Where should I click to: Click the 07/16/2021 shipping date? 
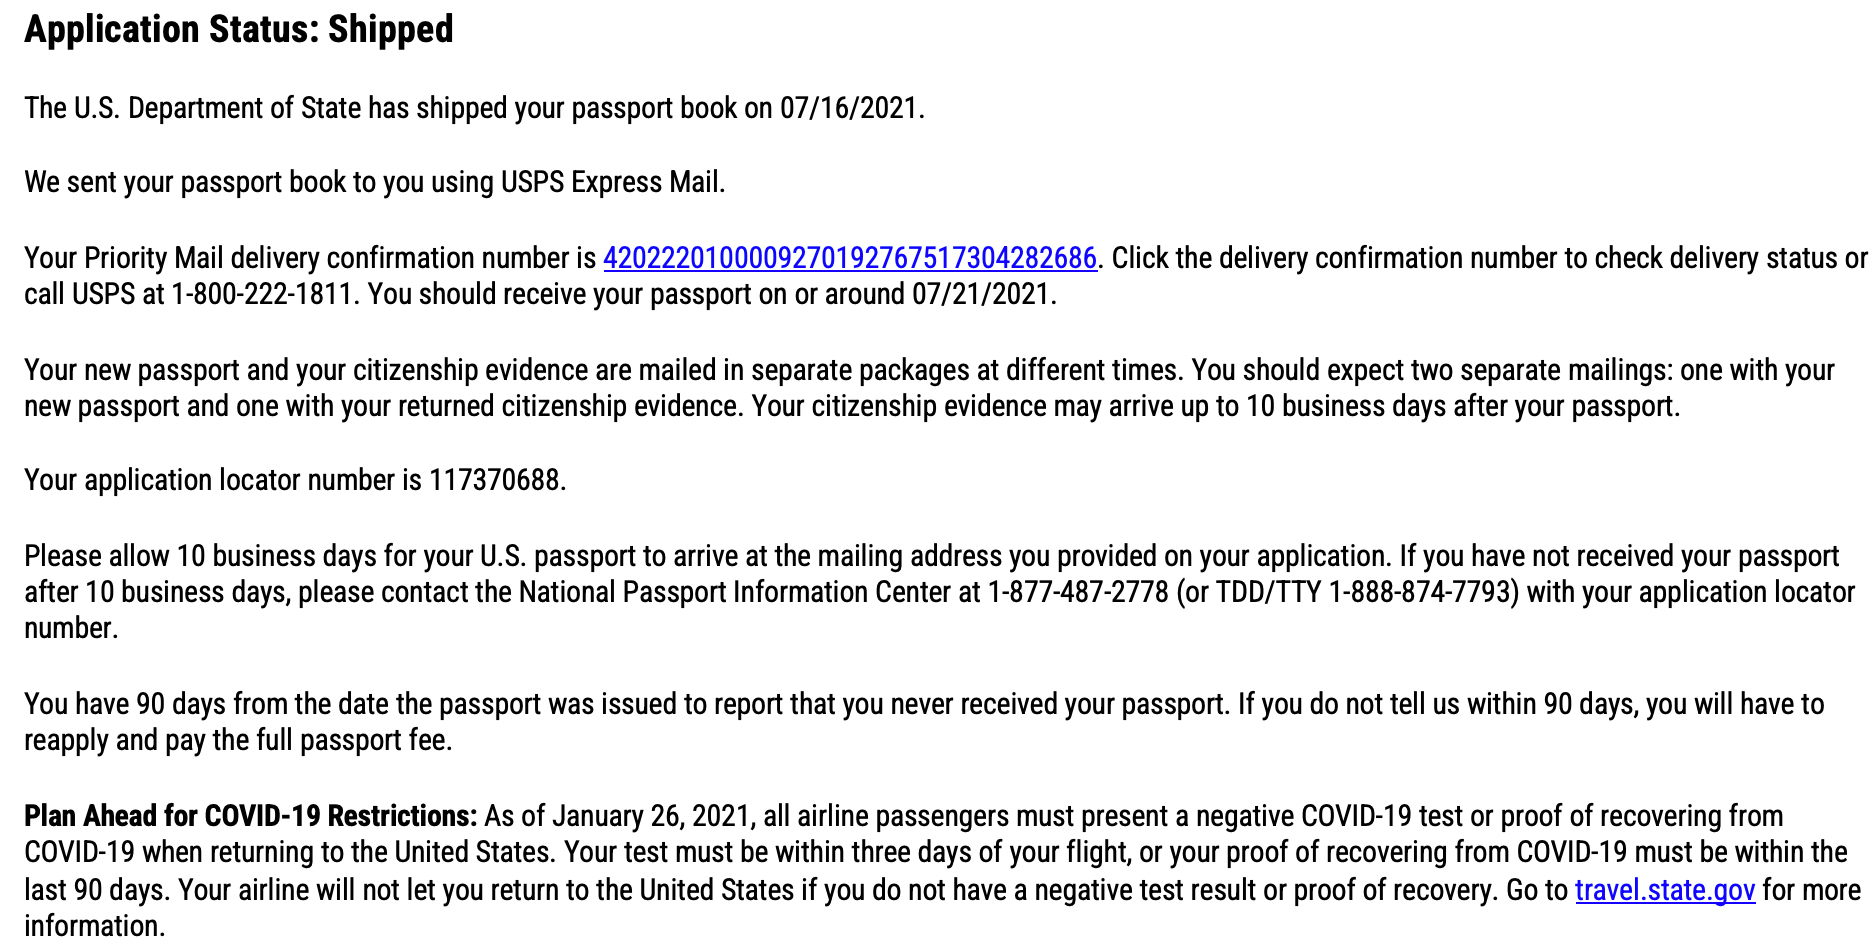click(x=849, y=108)
